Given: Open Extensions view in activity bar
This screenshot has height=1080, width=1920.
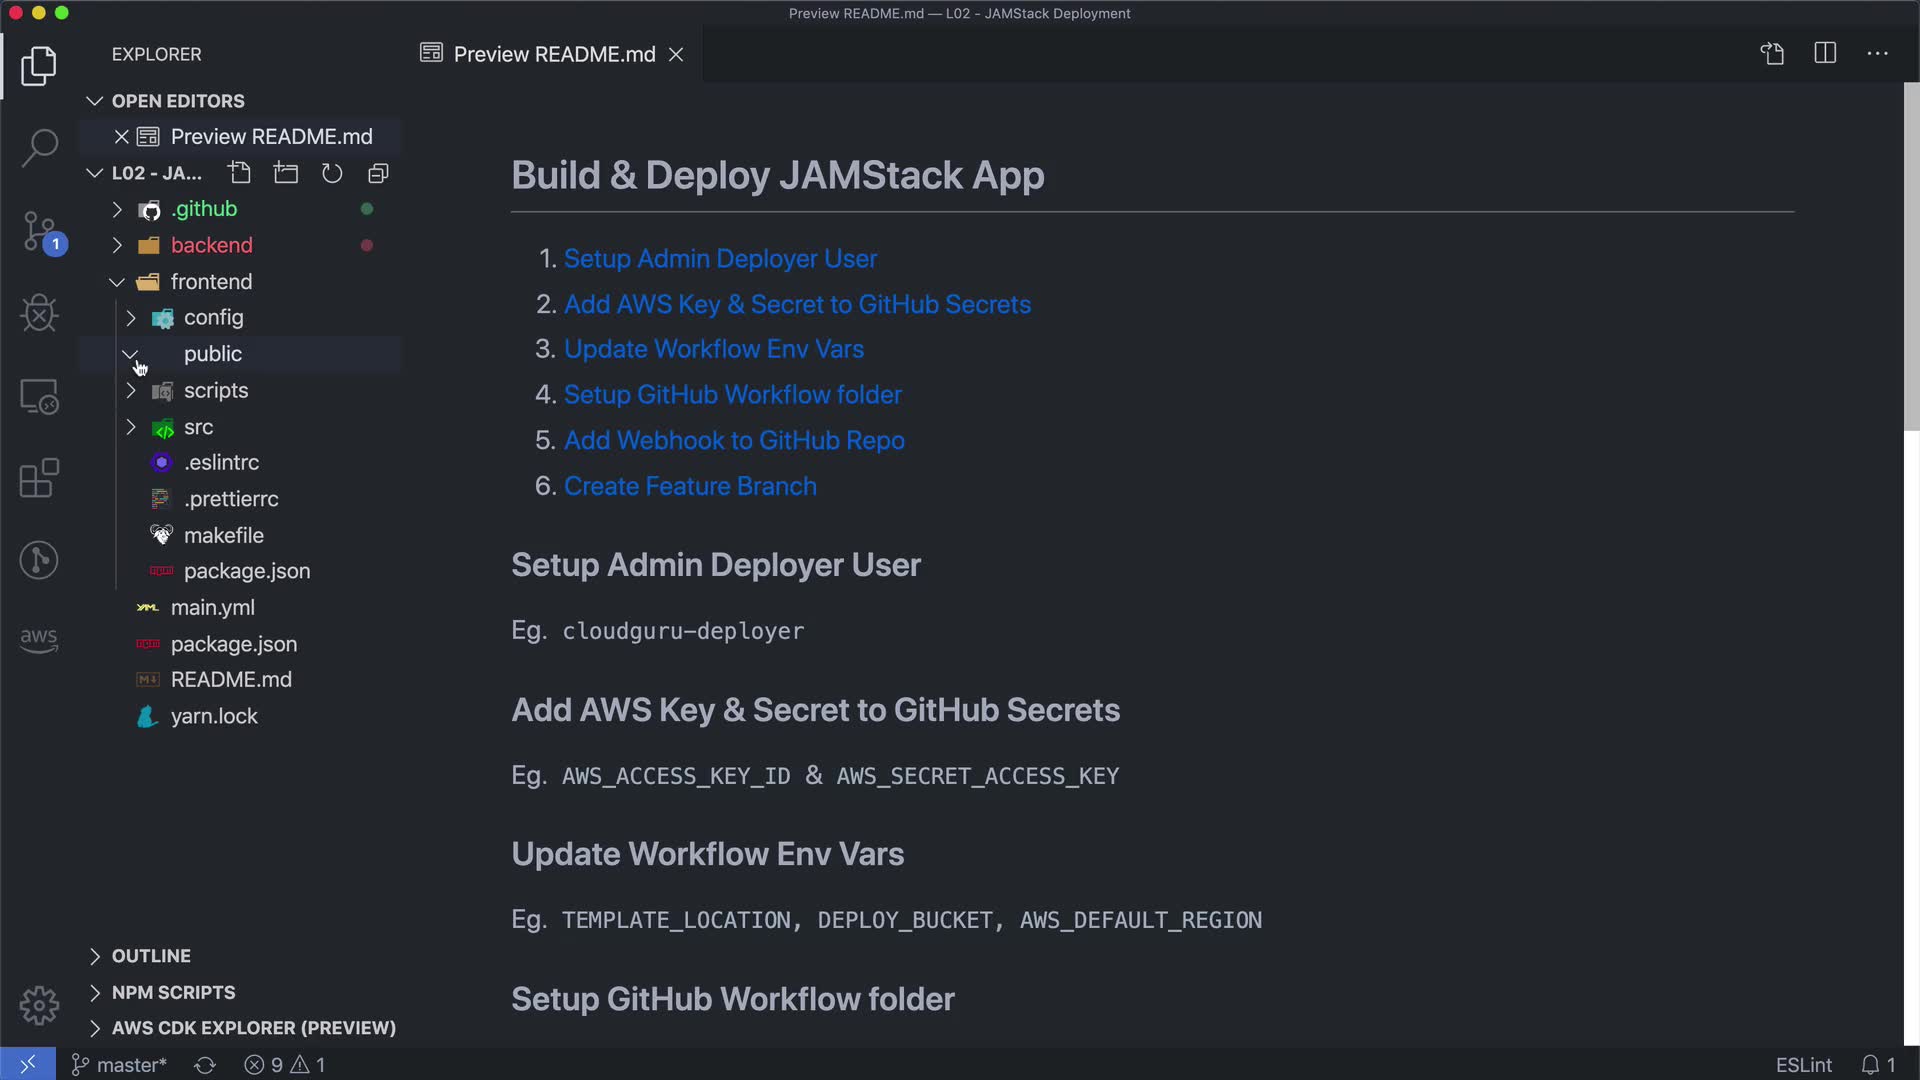Looking at the screenshot, I should point(39,478).
